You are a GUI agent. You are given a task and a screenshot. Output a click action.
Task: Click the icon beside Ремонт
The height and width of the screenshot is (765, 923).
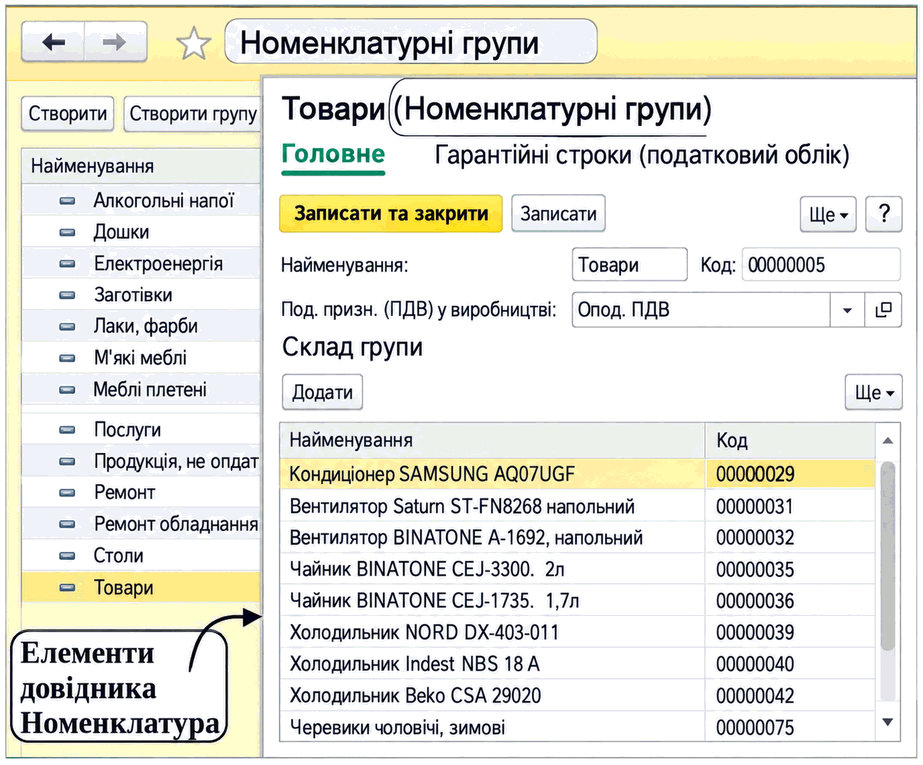pos(68,493)
